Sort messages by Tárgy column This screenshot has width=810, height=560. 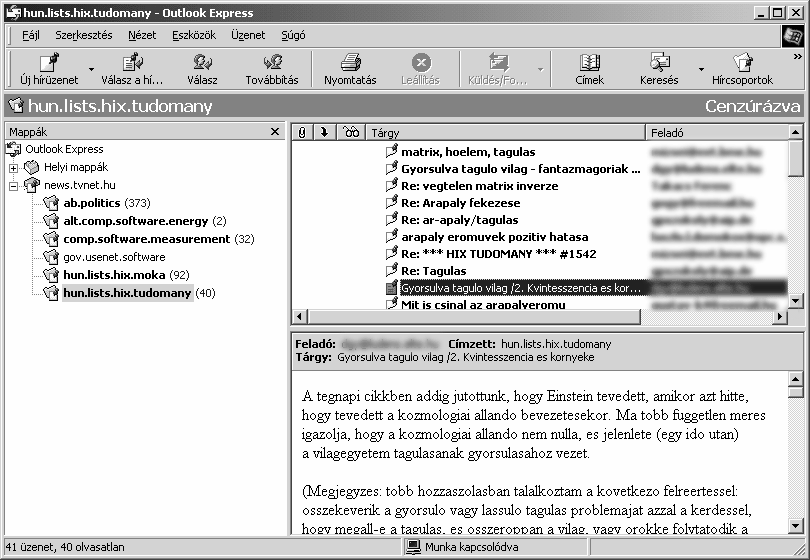click(x=506, y=133)
